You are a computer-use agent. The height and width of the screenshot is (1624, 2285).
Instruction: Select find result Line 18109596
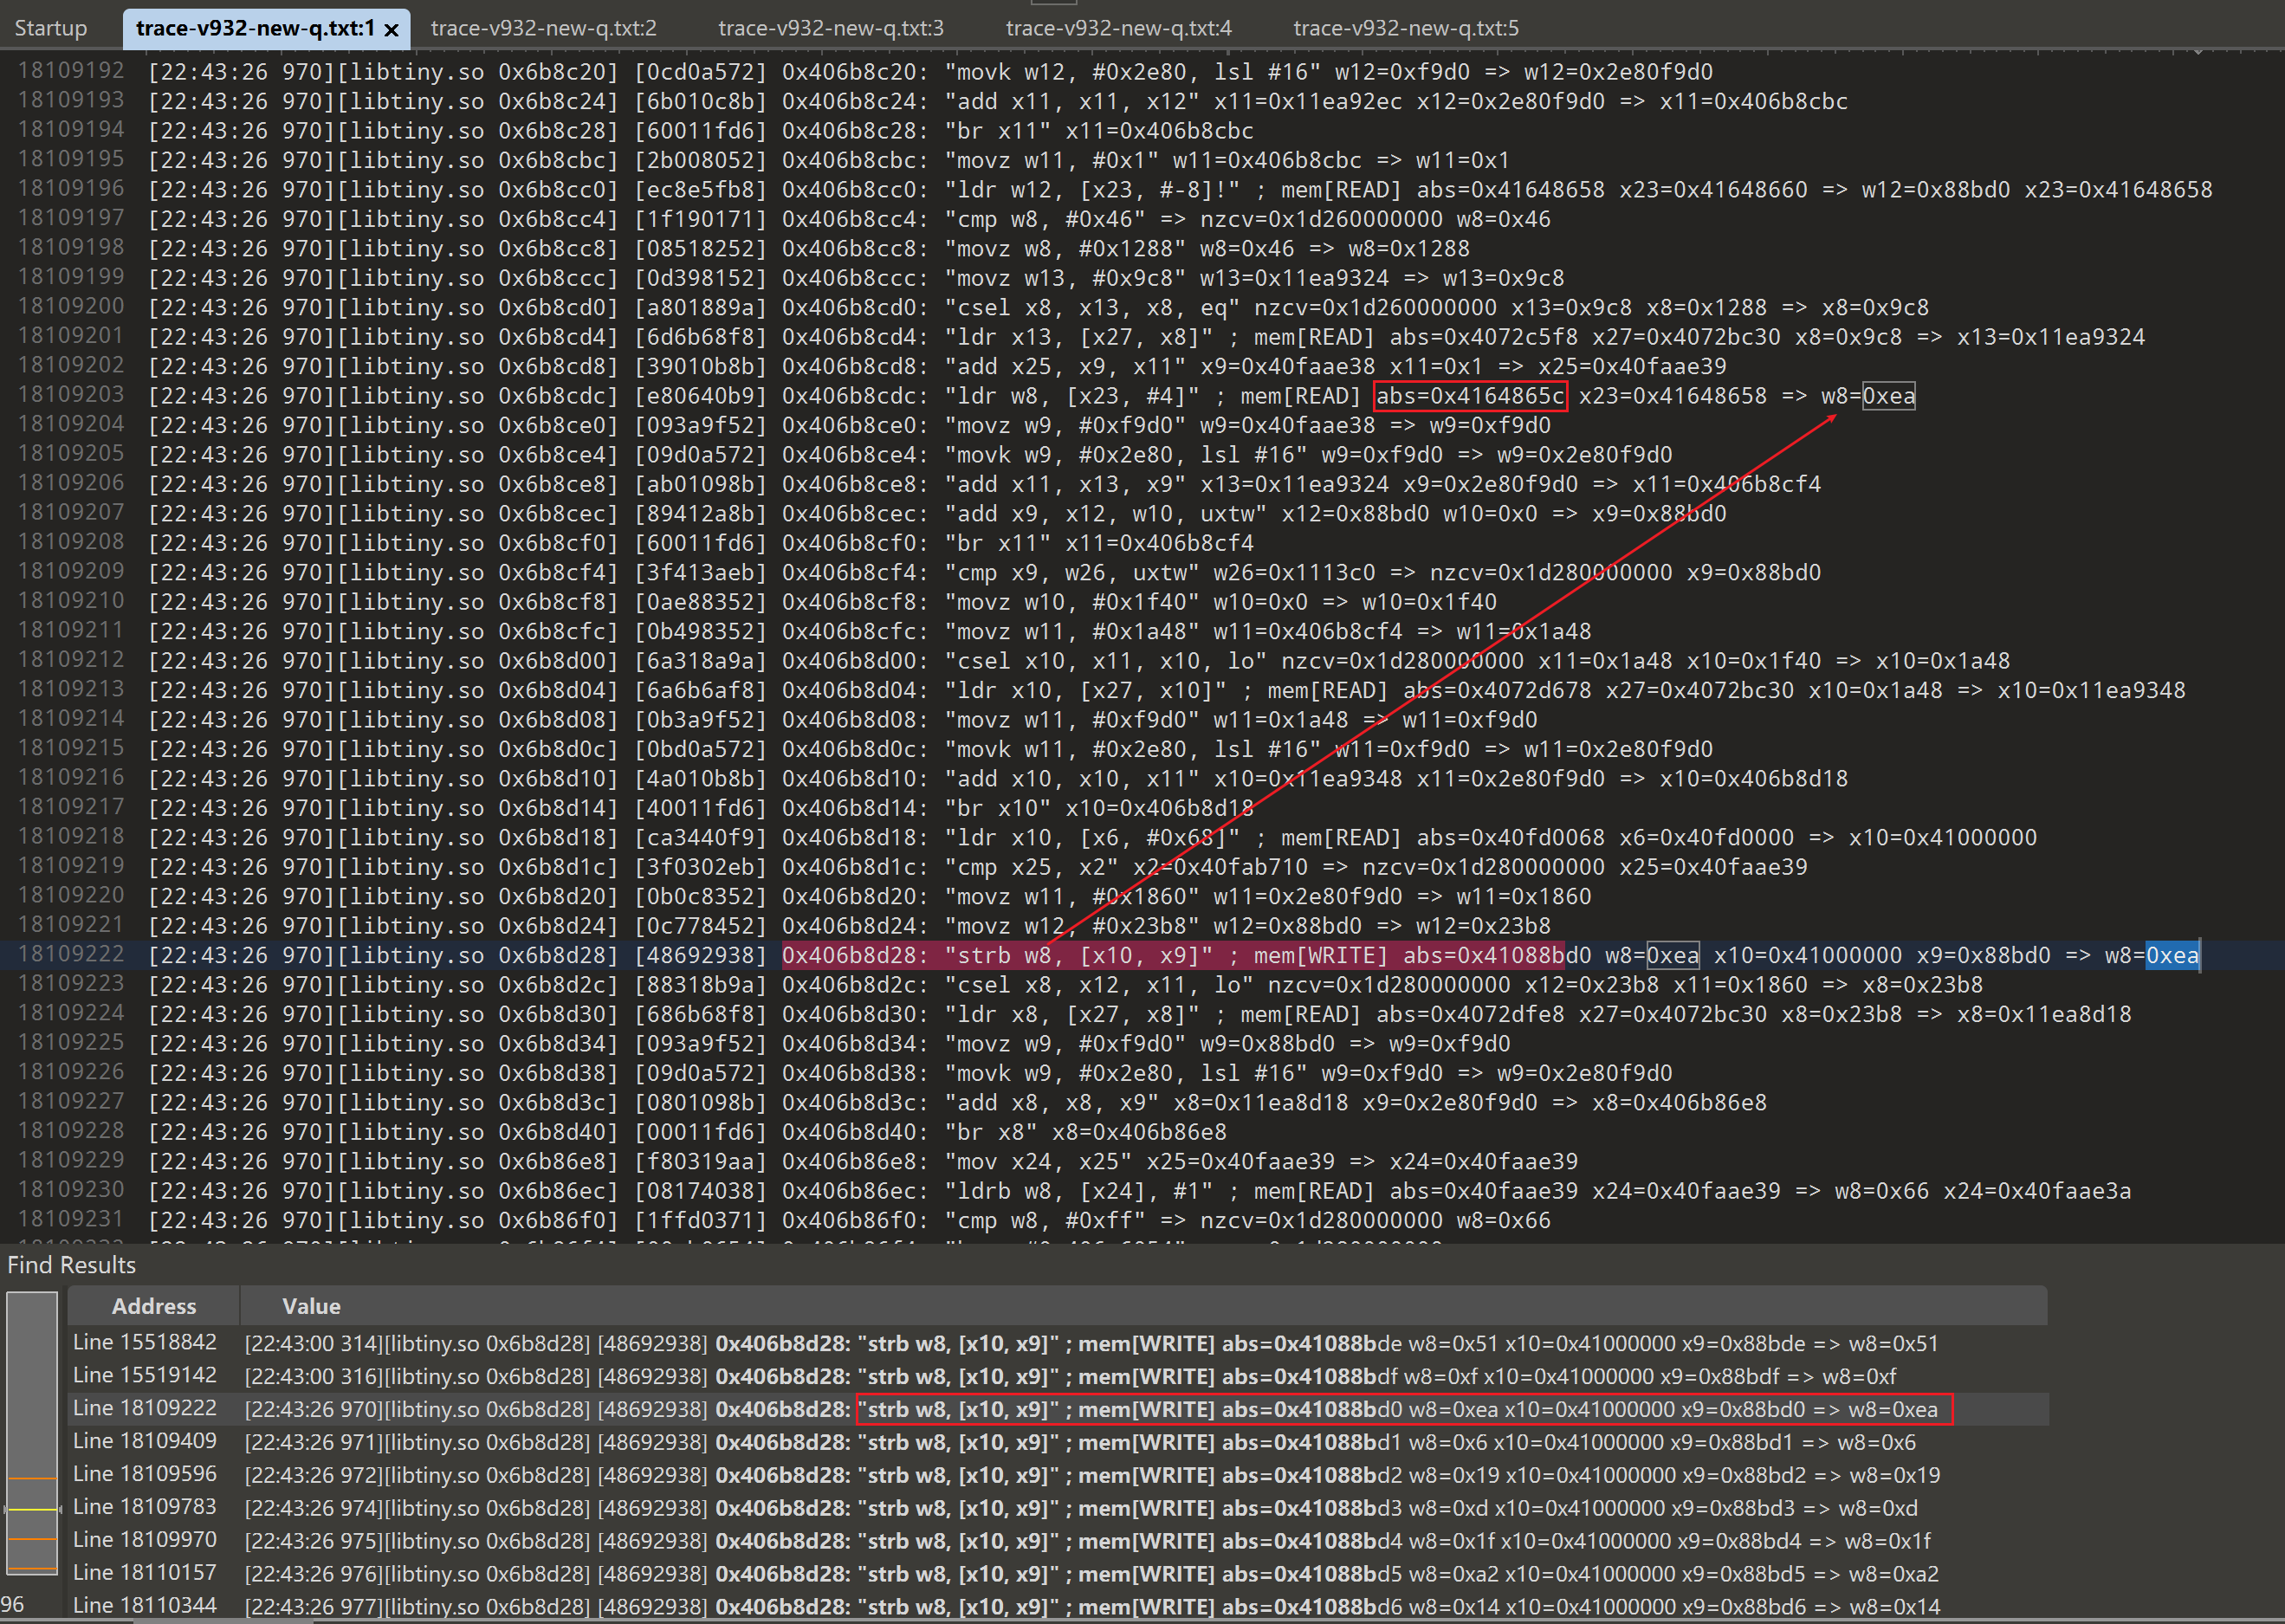(1058, 1475)
